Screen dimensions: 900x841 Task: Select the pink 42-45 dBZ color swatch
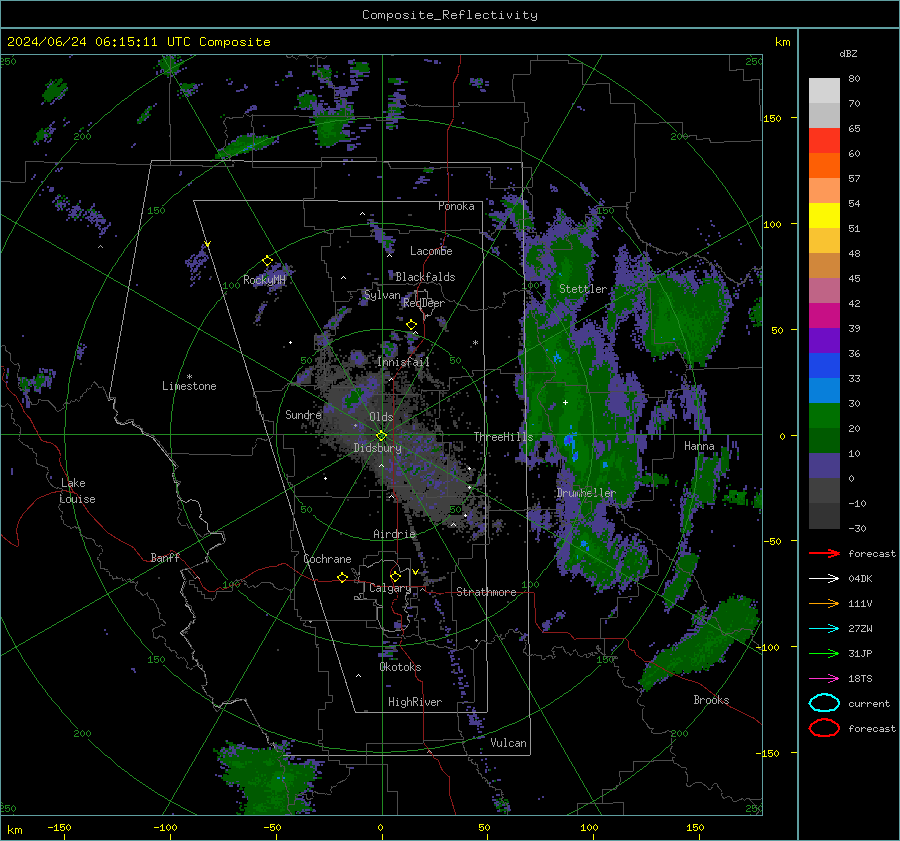click(x=824, y=290)
